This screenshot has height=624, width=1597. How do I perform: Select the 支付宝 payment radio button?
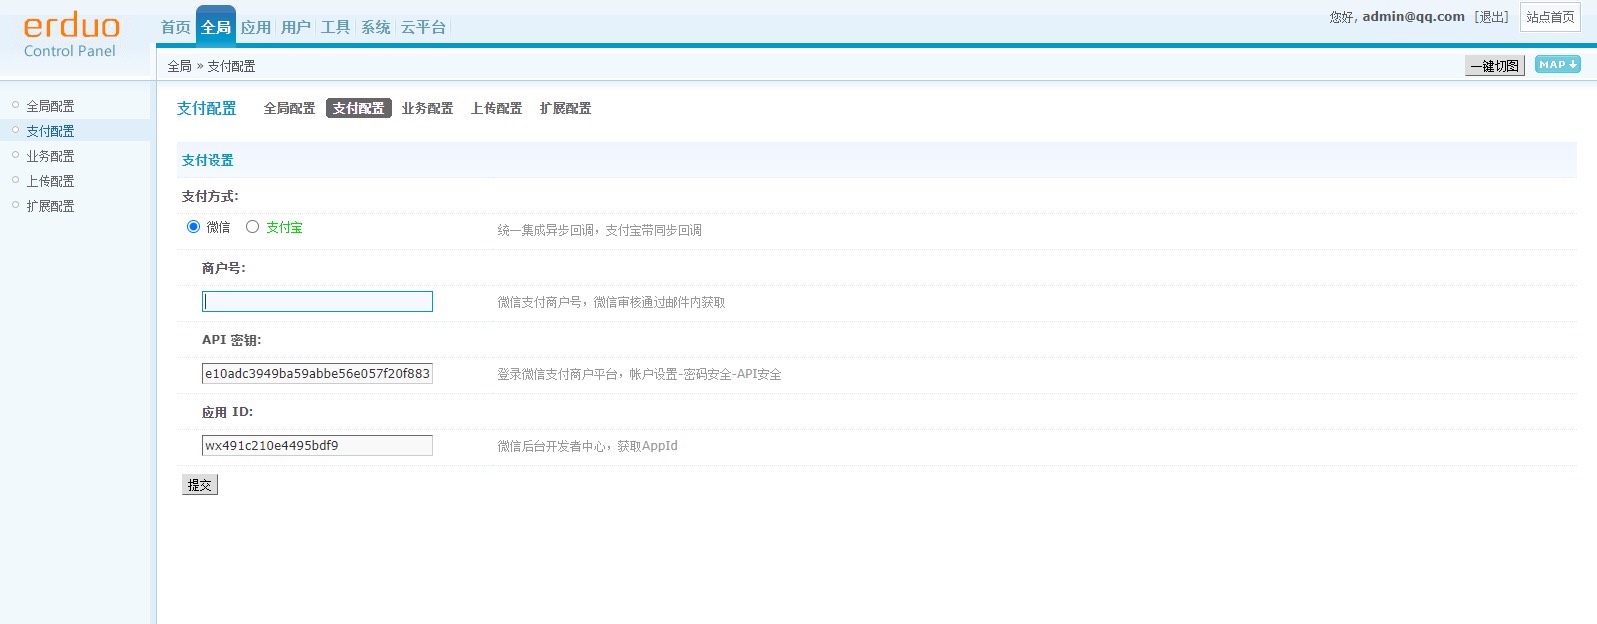click(x=252, y=227)
